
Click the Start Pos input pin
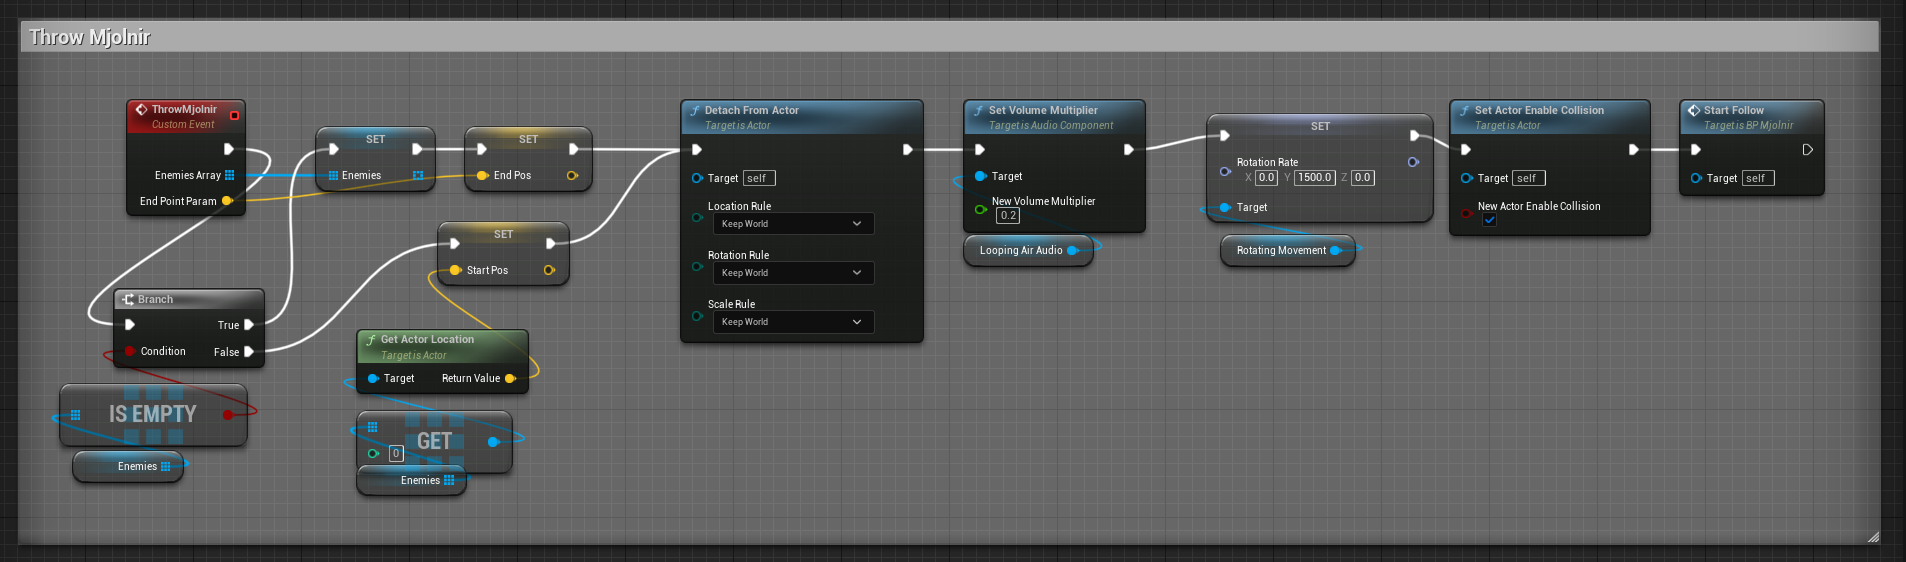pos(455,270)
